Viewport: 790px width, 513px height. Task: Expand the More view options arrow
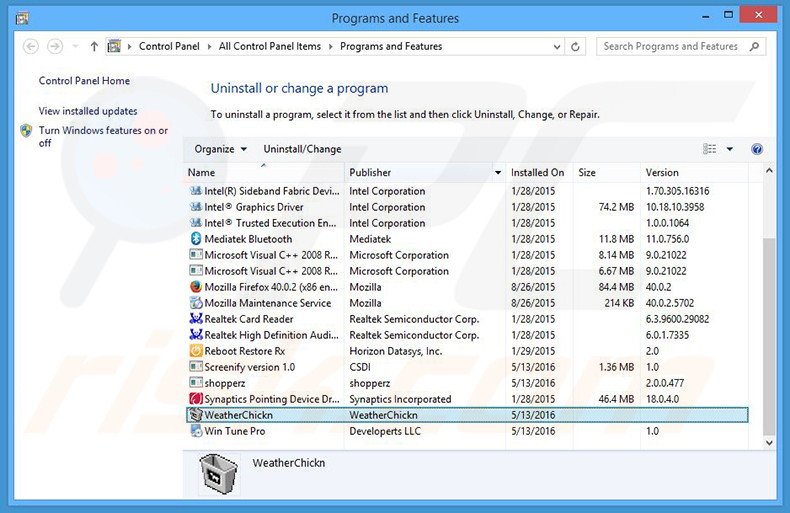pos(730,149)
